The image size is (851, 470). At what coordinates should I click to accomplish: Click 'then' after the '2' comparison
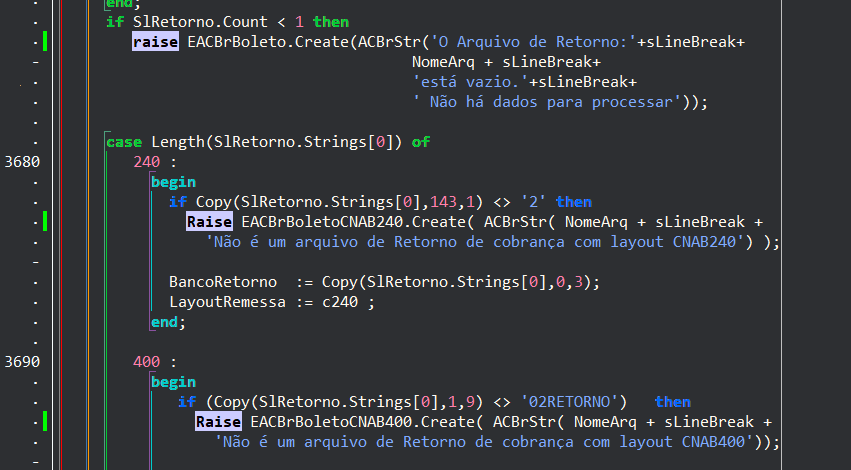coord(574,202)
